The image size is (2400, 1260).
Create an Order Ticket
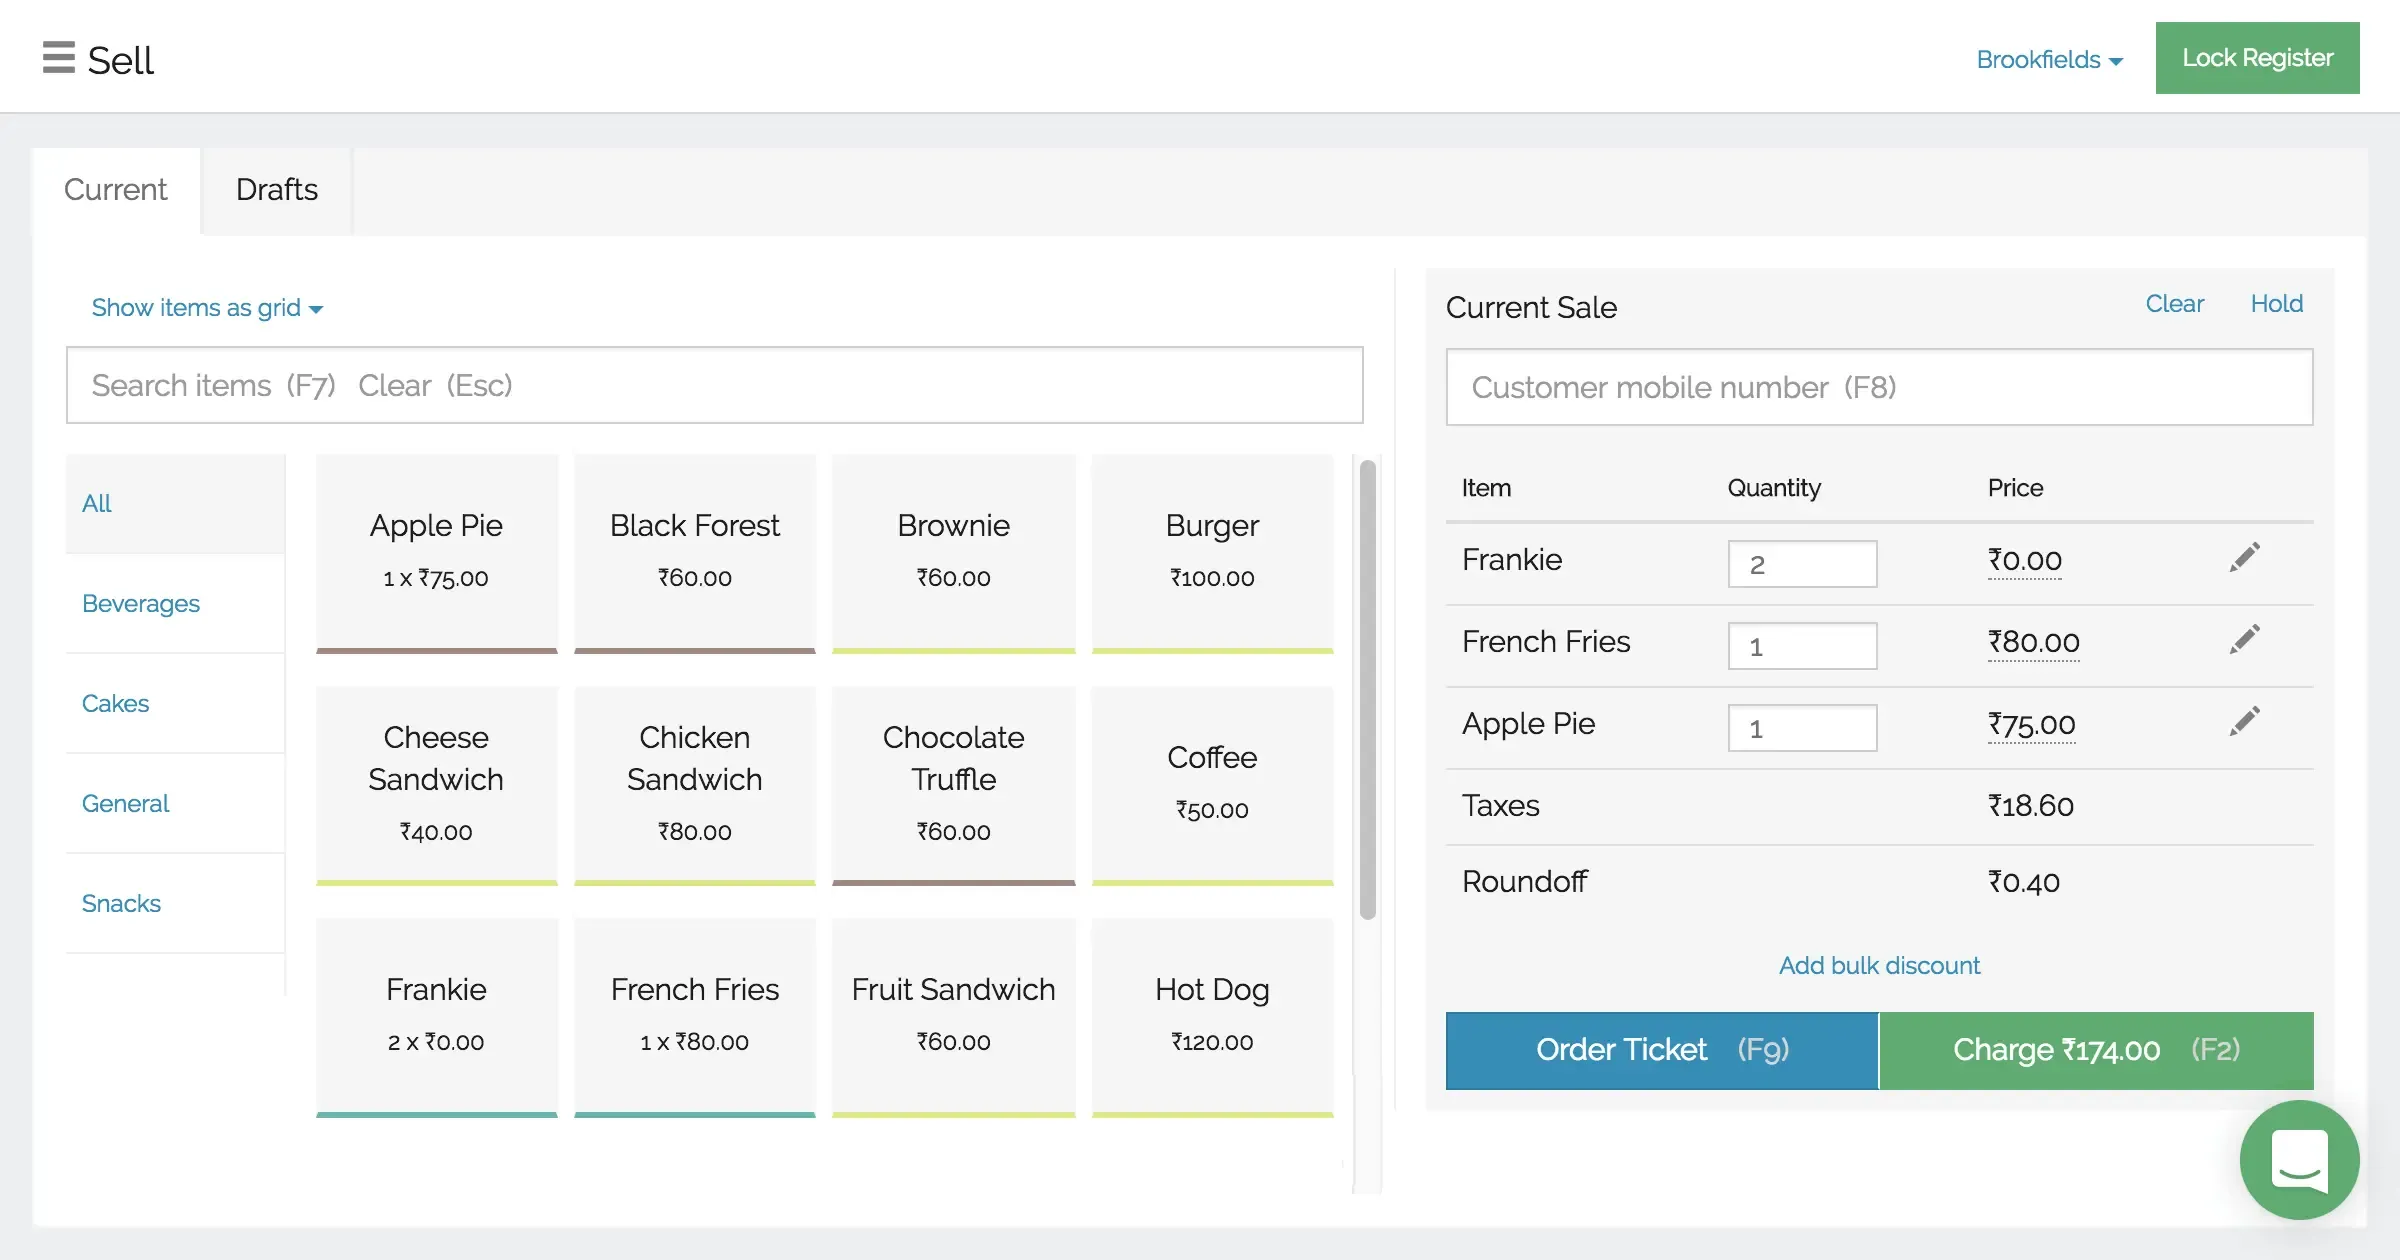point(1660,1050)
